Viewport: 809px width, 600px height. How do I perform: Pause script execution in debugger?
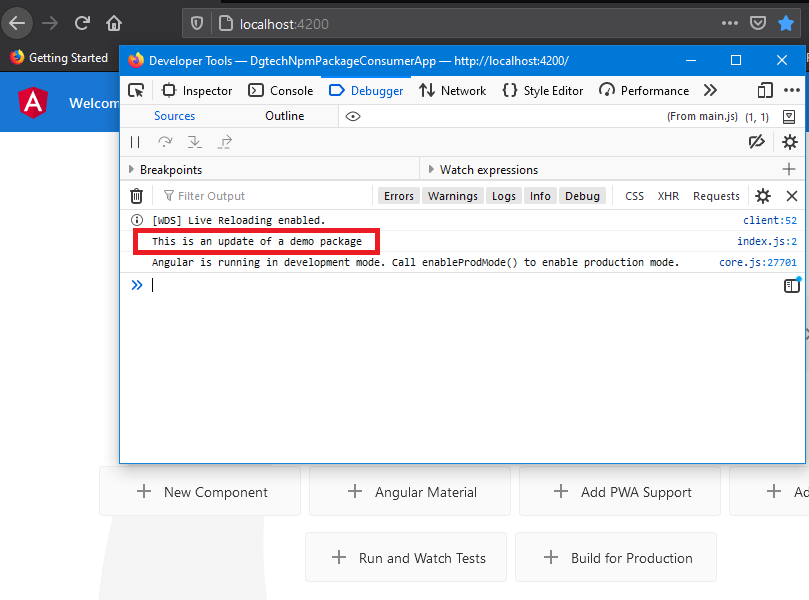[136, 142]
